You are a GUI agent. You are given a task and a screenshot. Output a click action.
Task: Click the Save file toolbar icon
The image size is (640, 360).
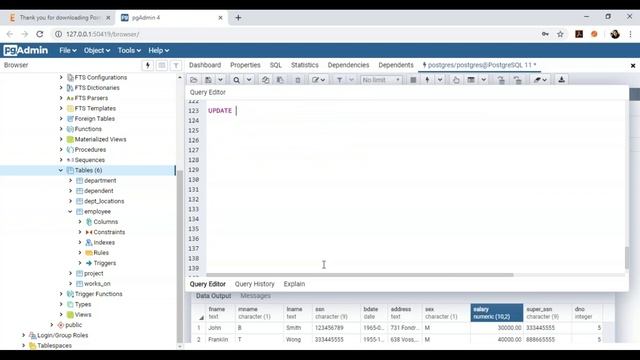[x=208, y=80]
